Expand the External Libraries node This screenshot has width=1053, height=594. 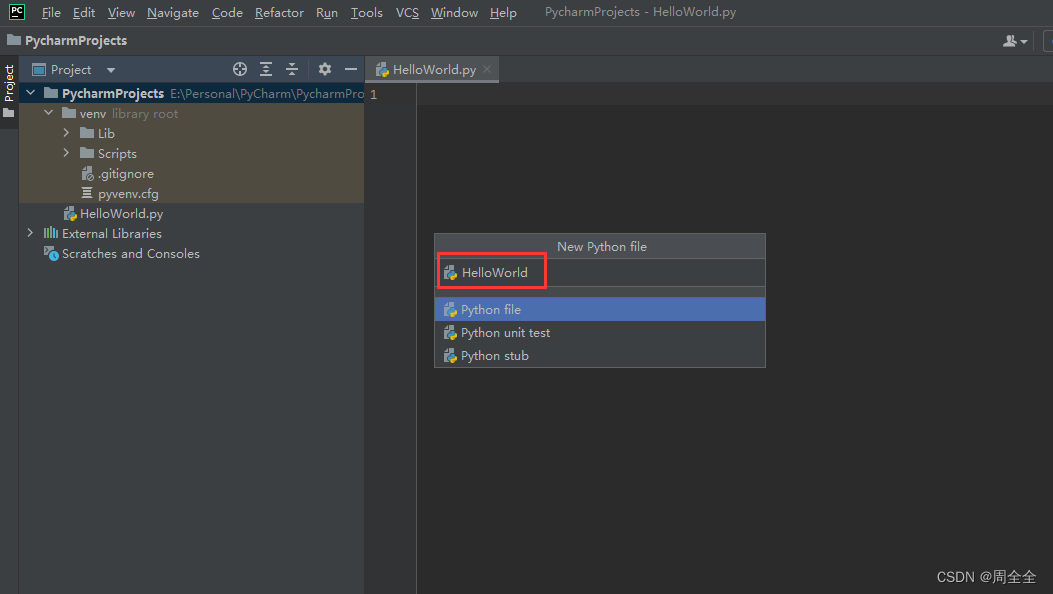coord(30,233)
